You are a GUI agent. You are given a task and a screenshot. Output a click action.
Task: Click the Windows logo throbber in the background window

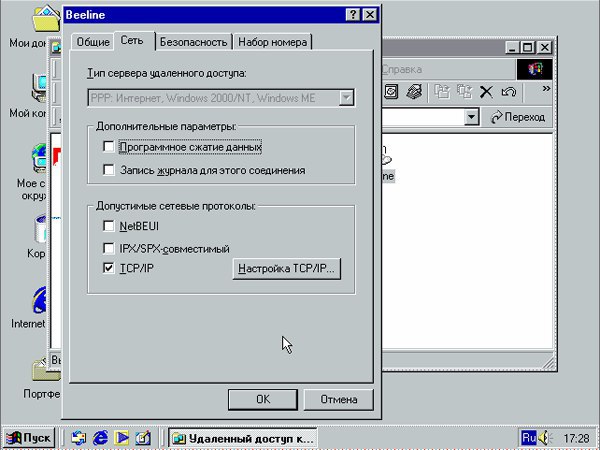[x=535, y=69]
